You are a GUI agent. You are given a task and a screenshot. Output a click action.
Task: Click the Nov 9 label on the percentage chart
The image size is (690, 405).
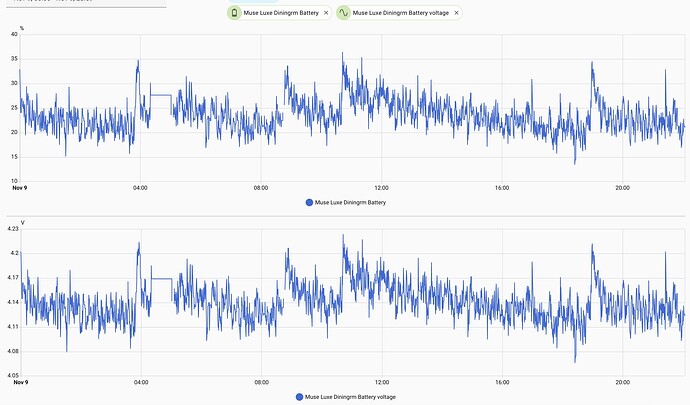19,187
